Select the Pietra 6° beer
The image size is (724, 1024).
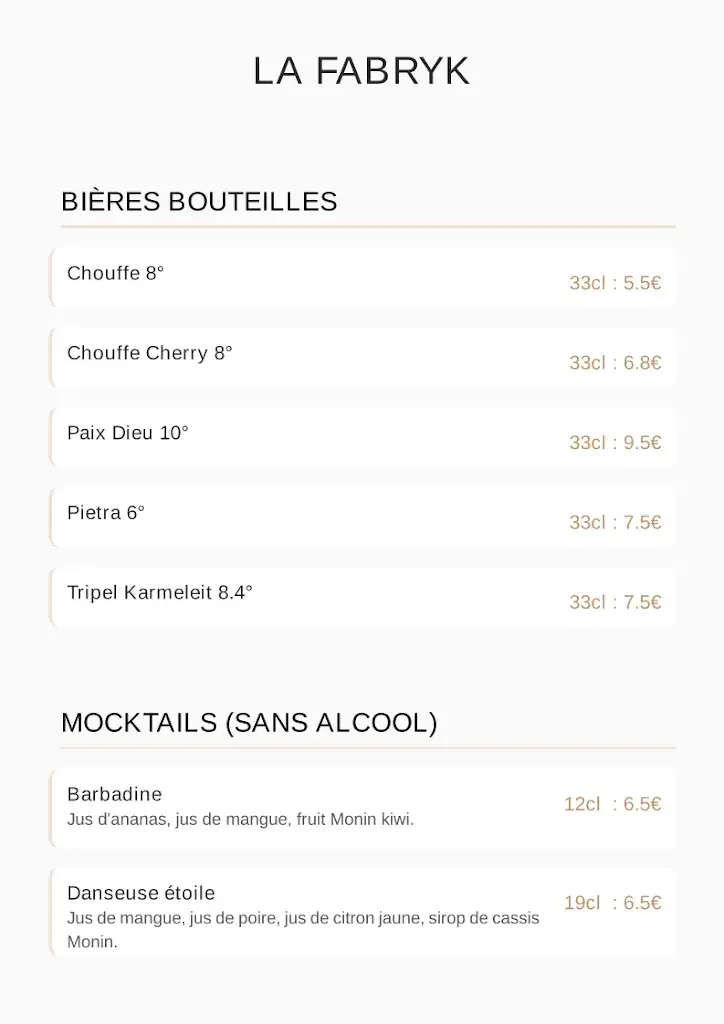[106, 513]
